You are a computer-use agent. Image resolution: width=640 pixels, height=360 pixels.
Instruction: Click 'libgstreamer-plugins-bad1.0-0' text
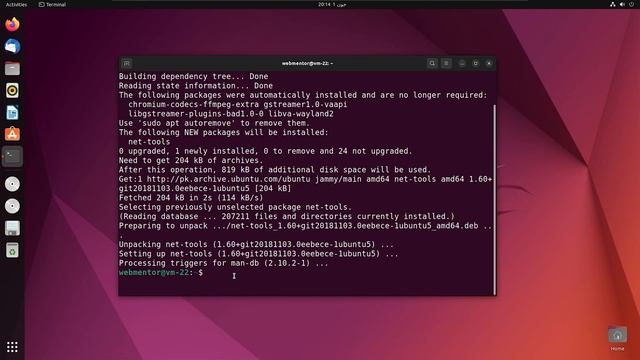pyautogui.click(x=196, y=114)
